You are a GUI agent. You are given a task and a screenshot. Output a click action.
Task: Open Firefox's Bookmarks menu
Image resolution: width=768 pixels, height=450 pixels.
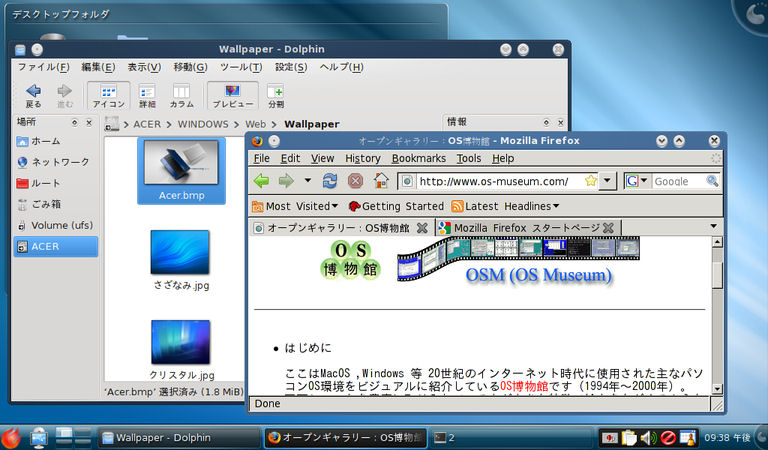419,159
